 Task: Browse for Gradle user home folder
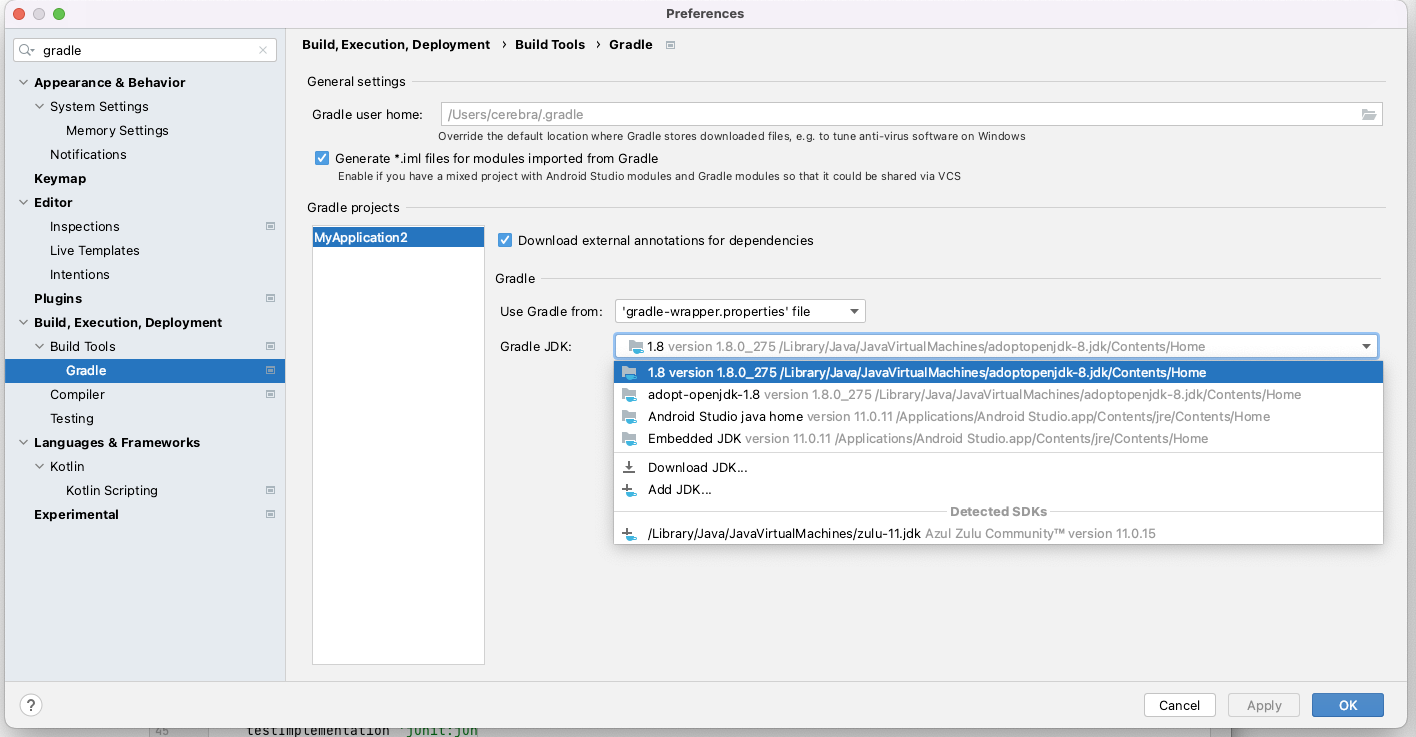coord(1369,114)
